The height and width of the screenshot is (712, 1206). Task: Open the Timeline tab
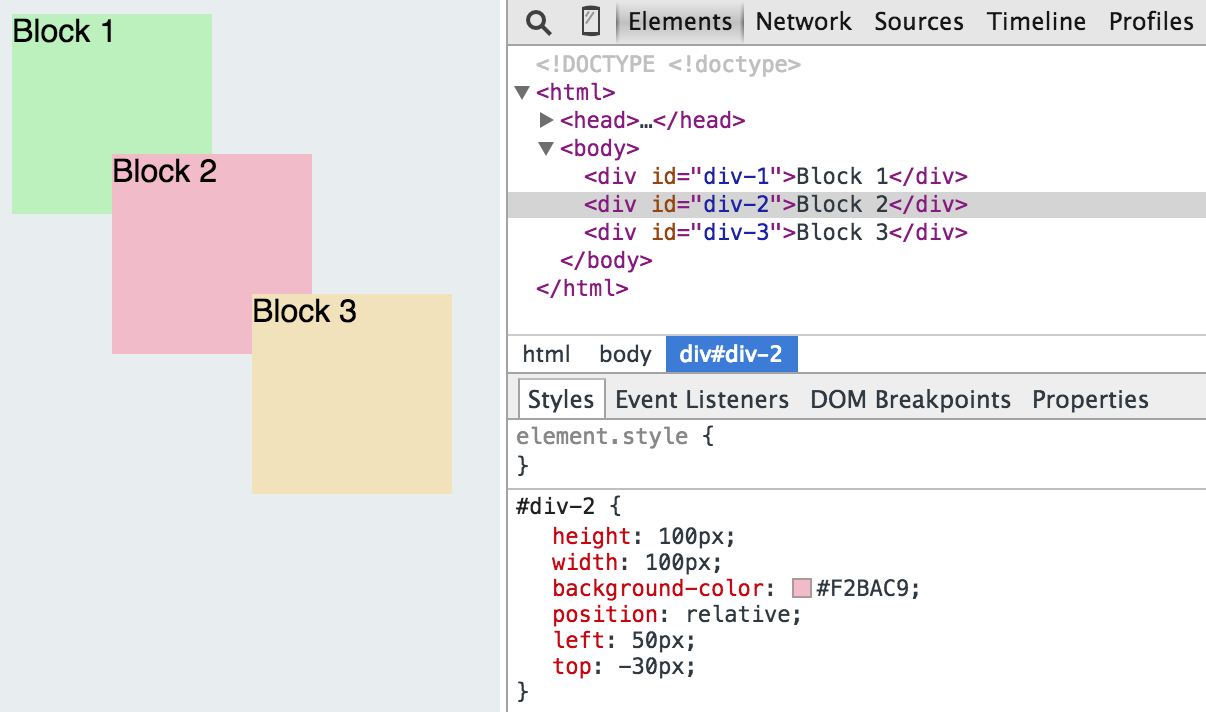pyautogui.click(x=1036, y=22)
